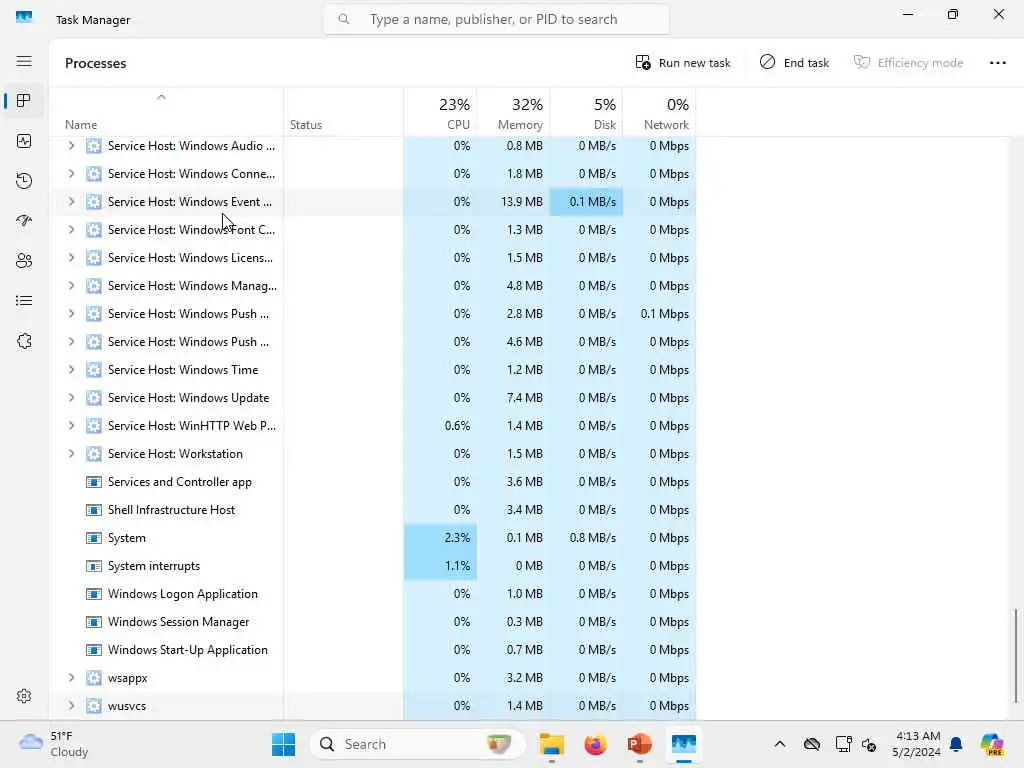The height and width of the screenshot is (768, 1024).
Task: Click the search magnifier icon in title bar
Action: click(344, 20)
